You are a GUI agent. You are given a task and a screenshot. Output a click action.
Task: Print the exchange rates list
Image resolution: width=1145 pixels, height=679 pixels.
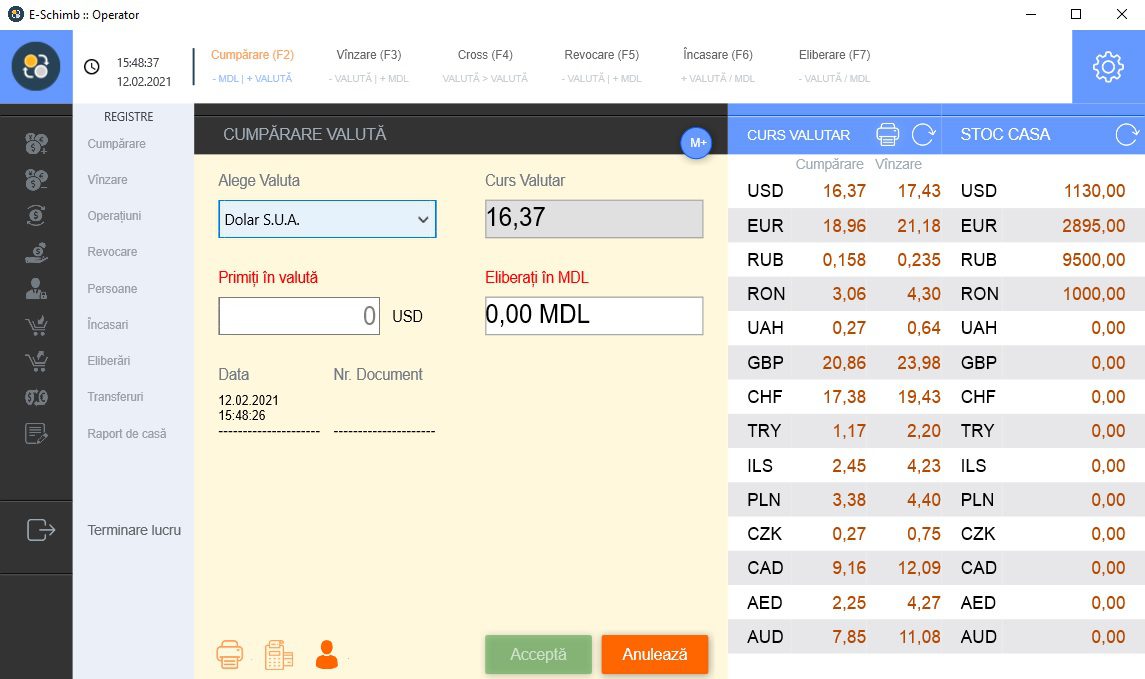point(887,134)
